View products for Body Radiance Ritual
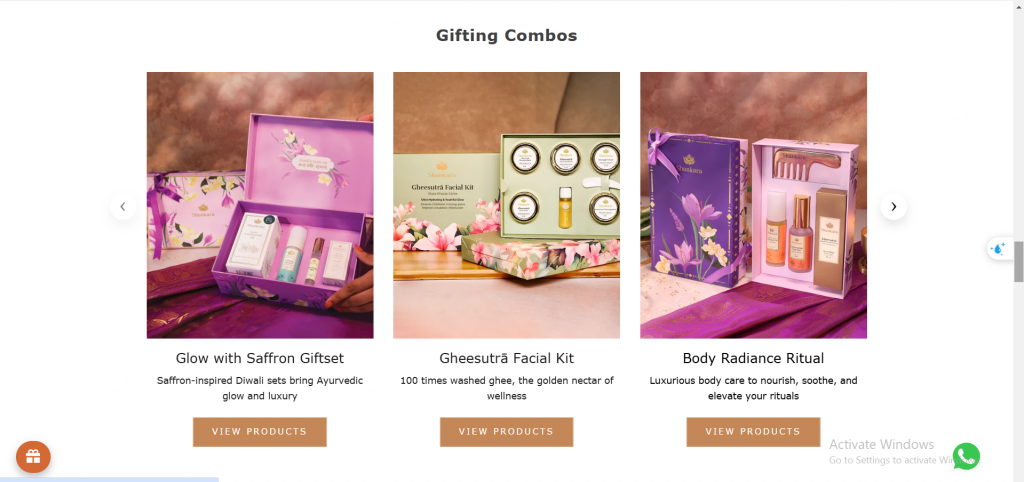Screen dimensions: 1024x482 (753, 432)
